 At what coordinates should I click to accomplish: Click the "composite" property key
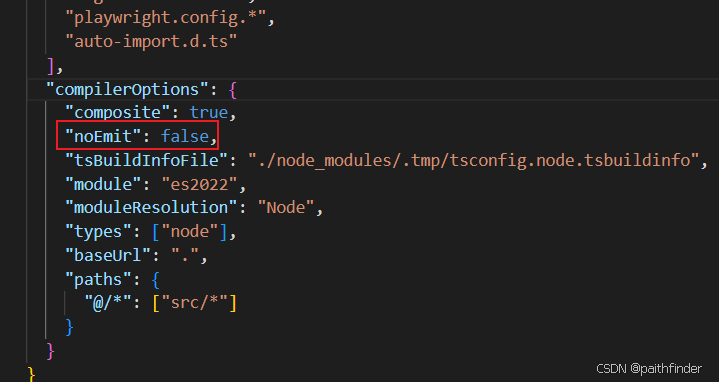(118, 112)
